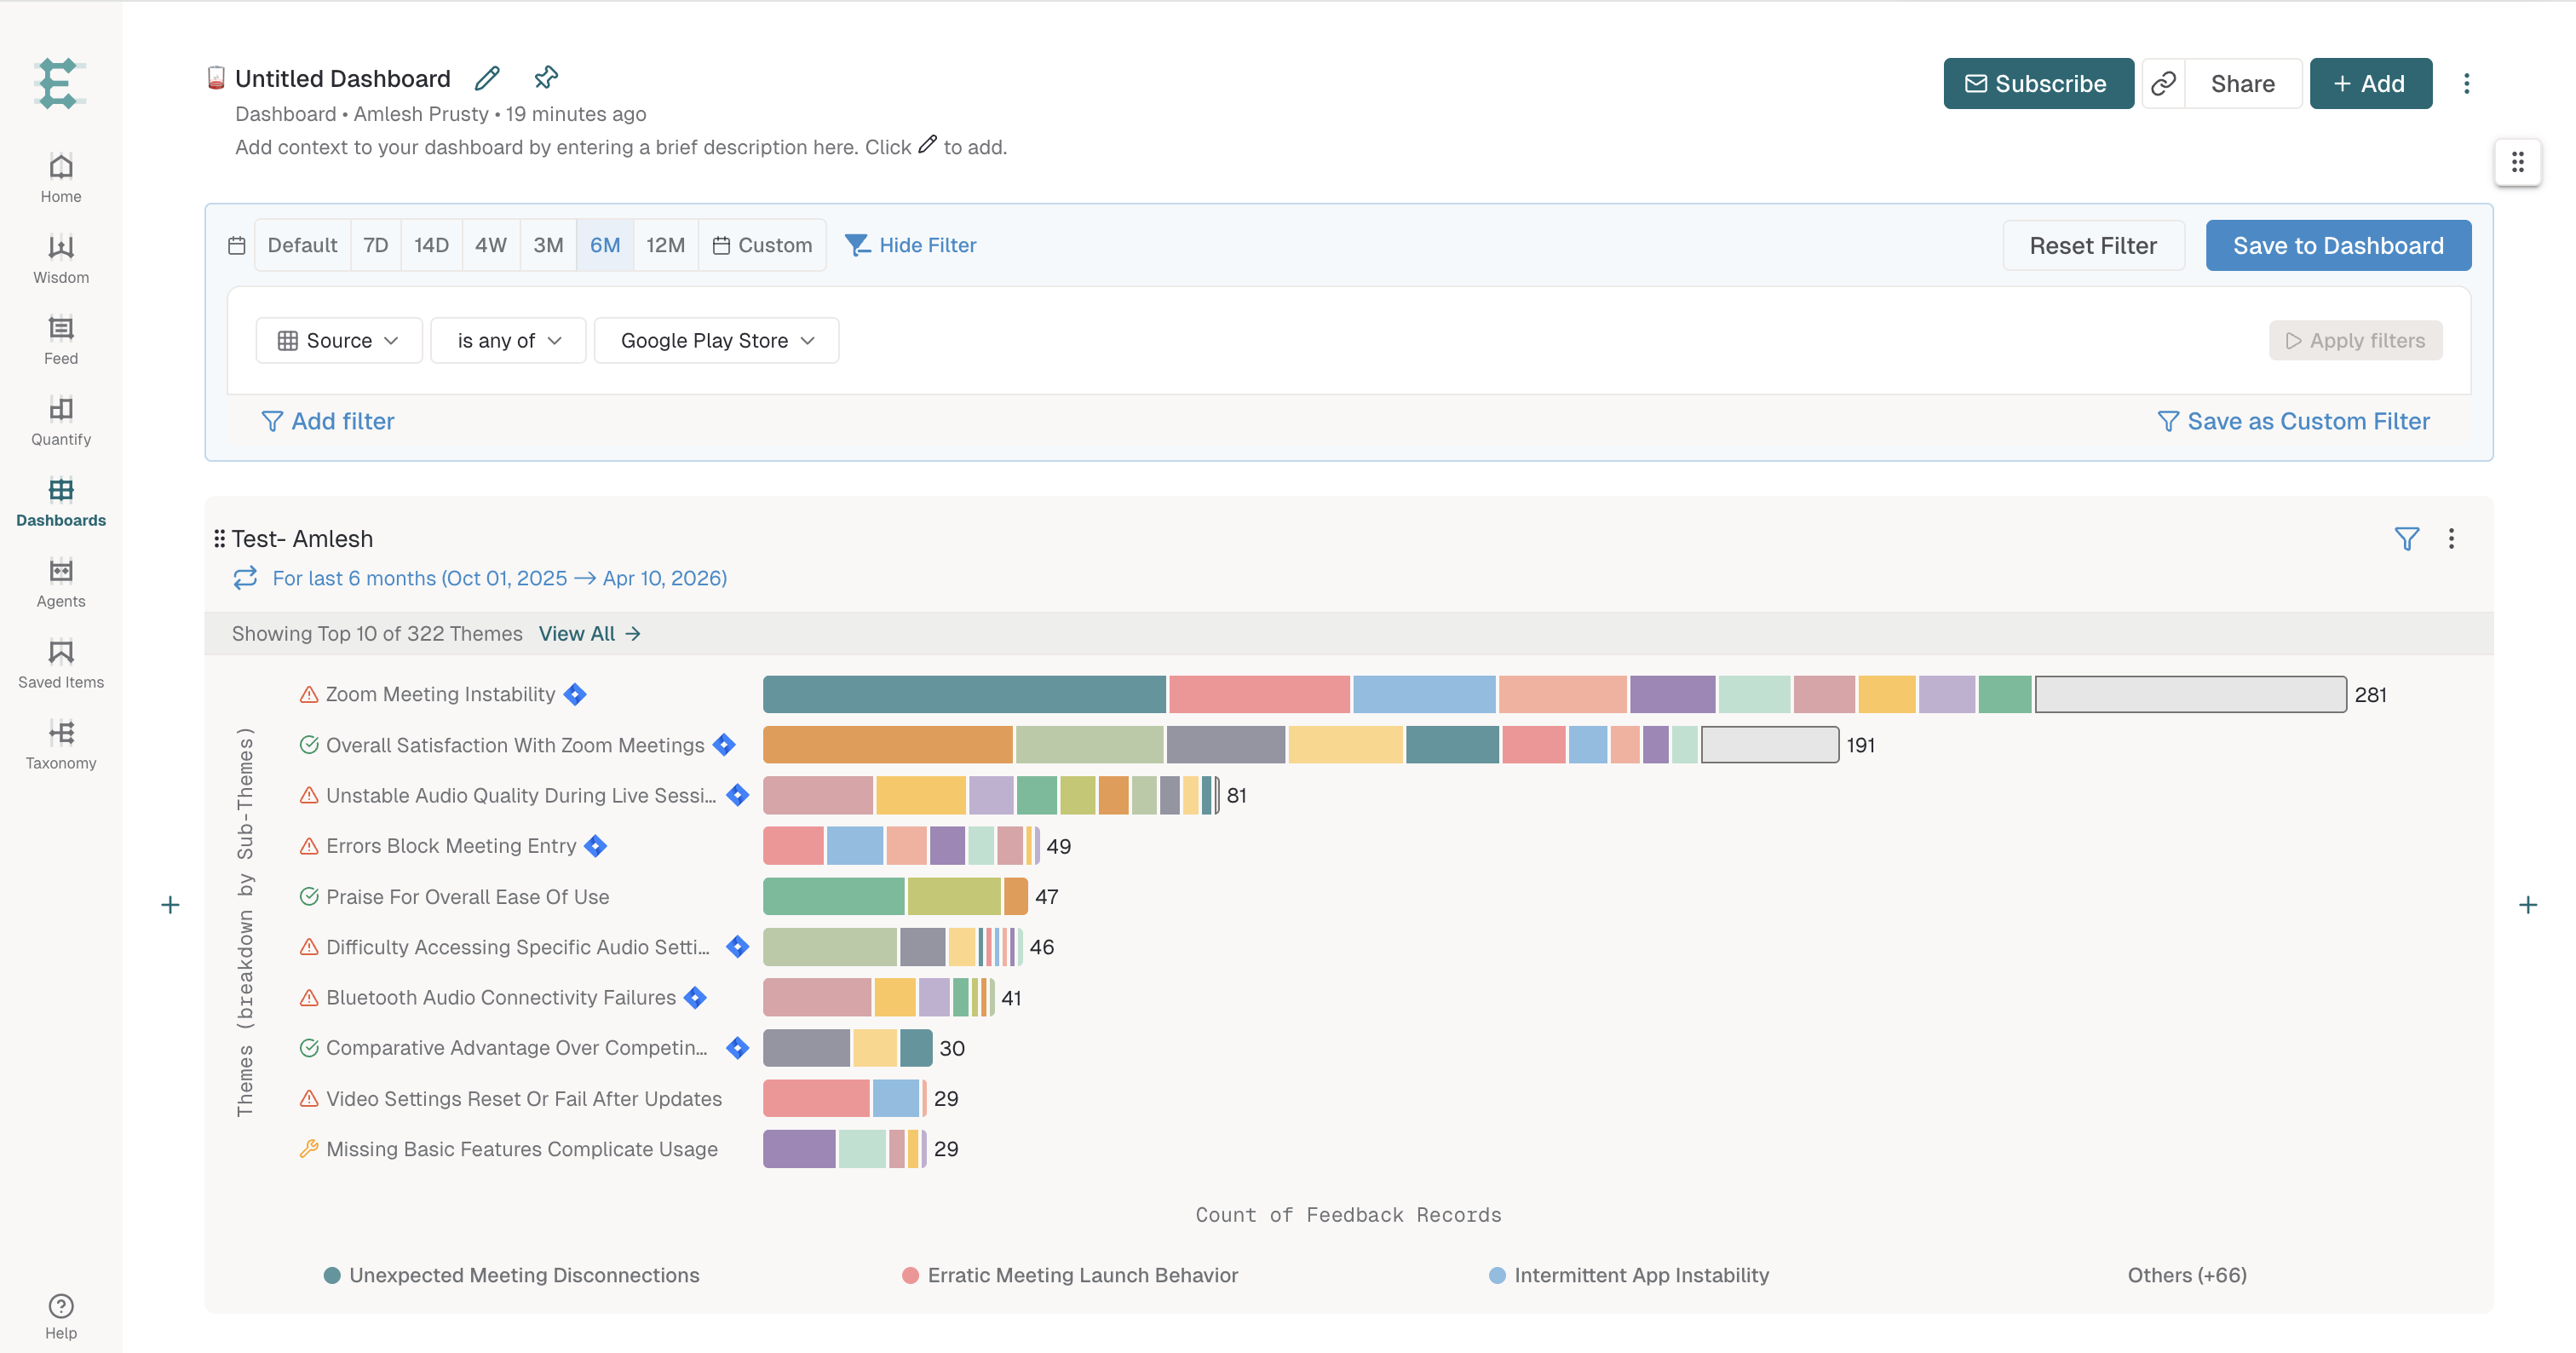The height and width of the screenshot is (1353, 2576).
Task: Open the Quantify sidebar section
Action: (61, 421)
